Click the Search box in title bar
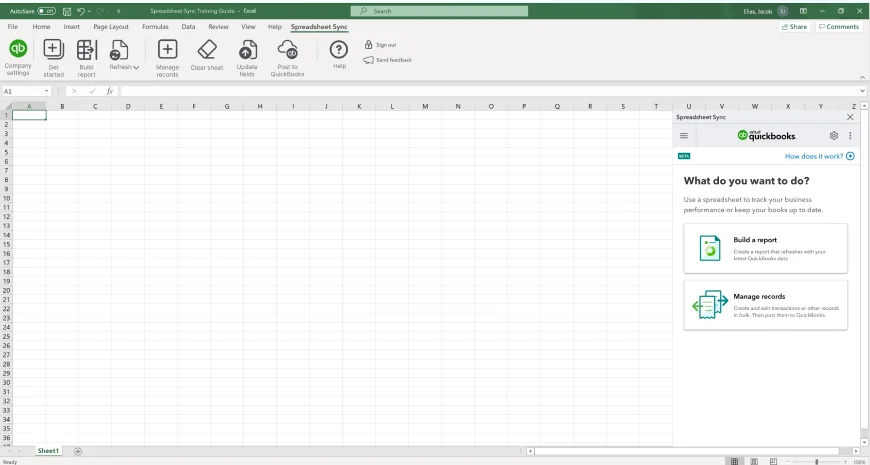 tap(439, 11)
